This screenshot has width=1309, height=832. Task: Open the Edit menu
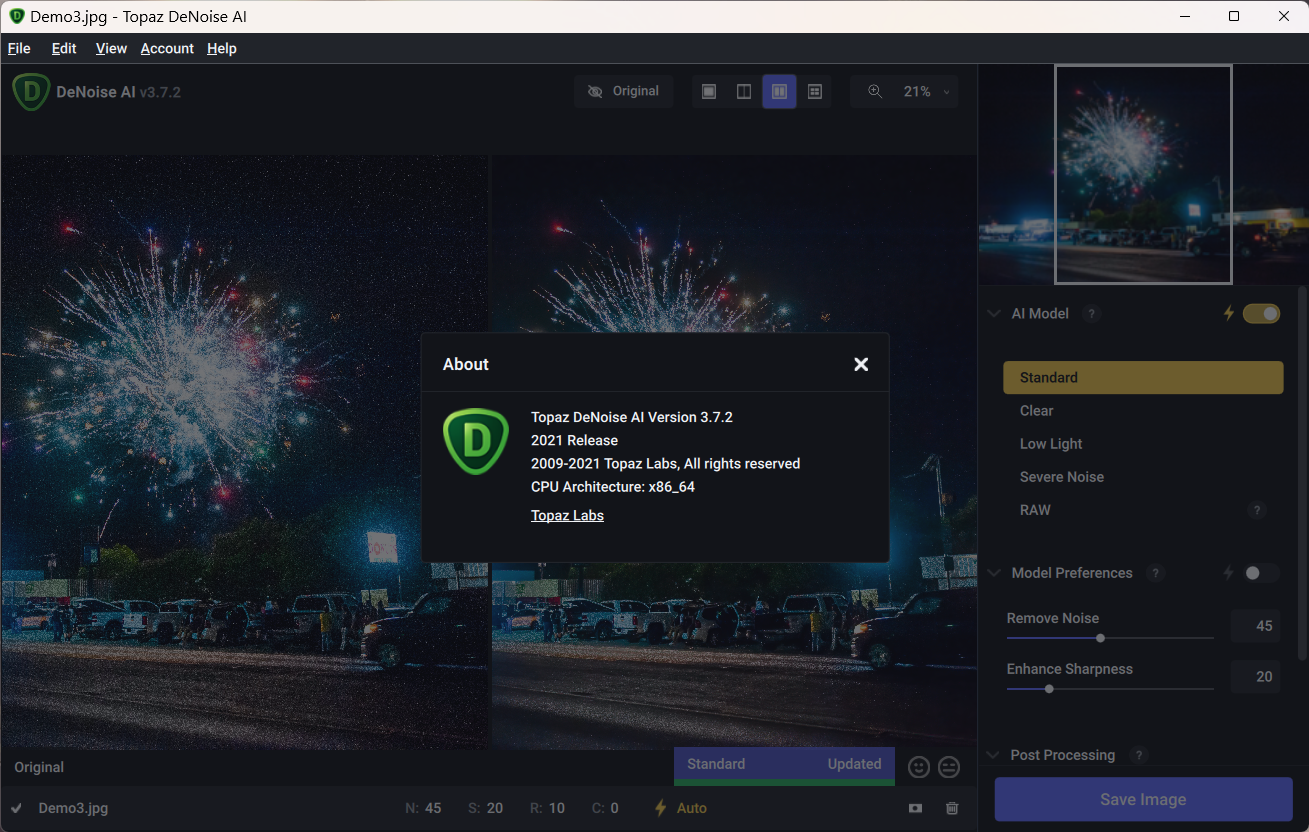pyautogui.click(x=64, y=48)
